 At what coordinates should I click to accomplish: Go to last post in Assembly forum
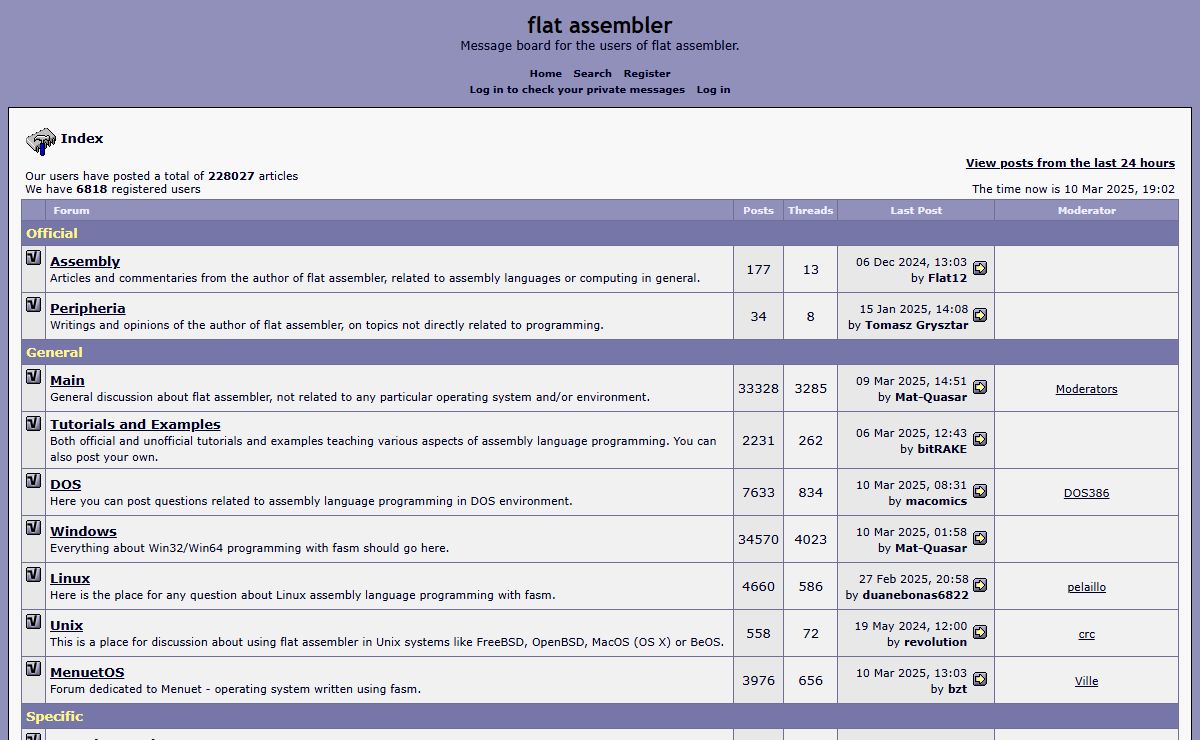tap(980, 268)
